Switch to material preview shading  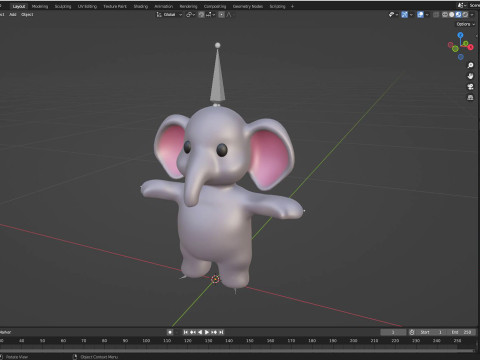[458, 15]
